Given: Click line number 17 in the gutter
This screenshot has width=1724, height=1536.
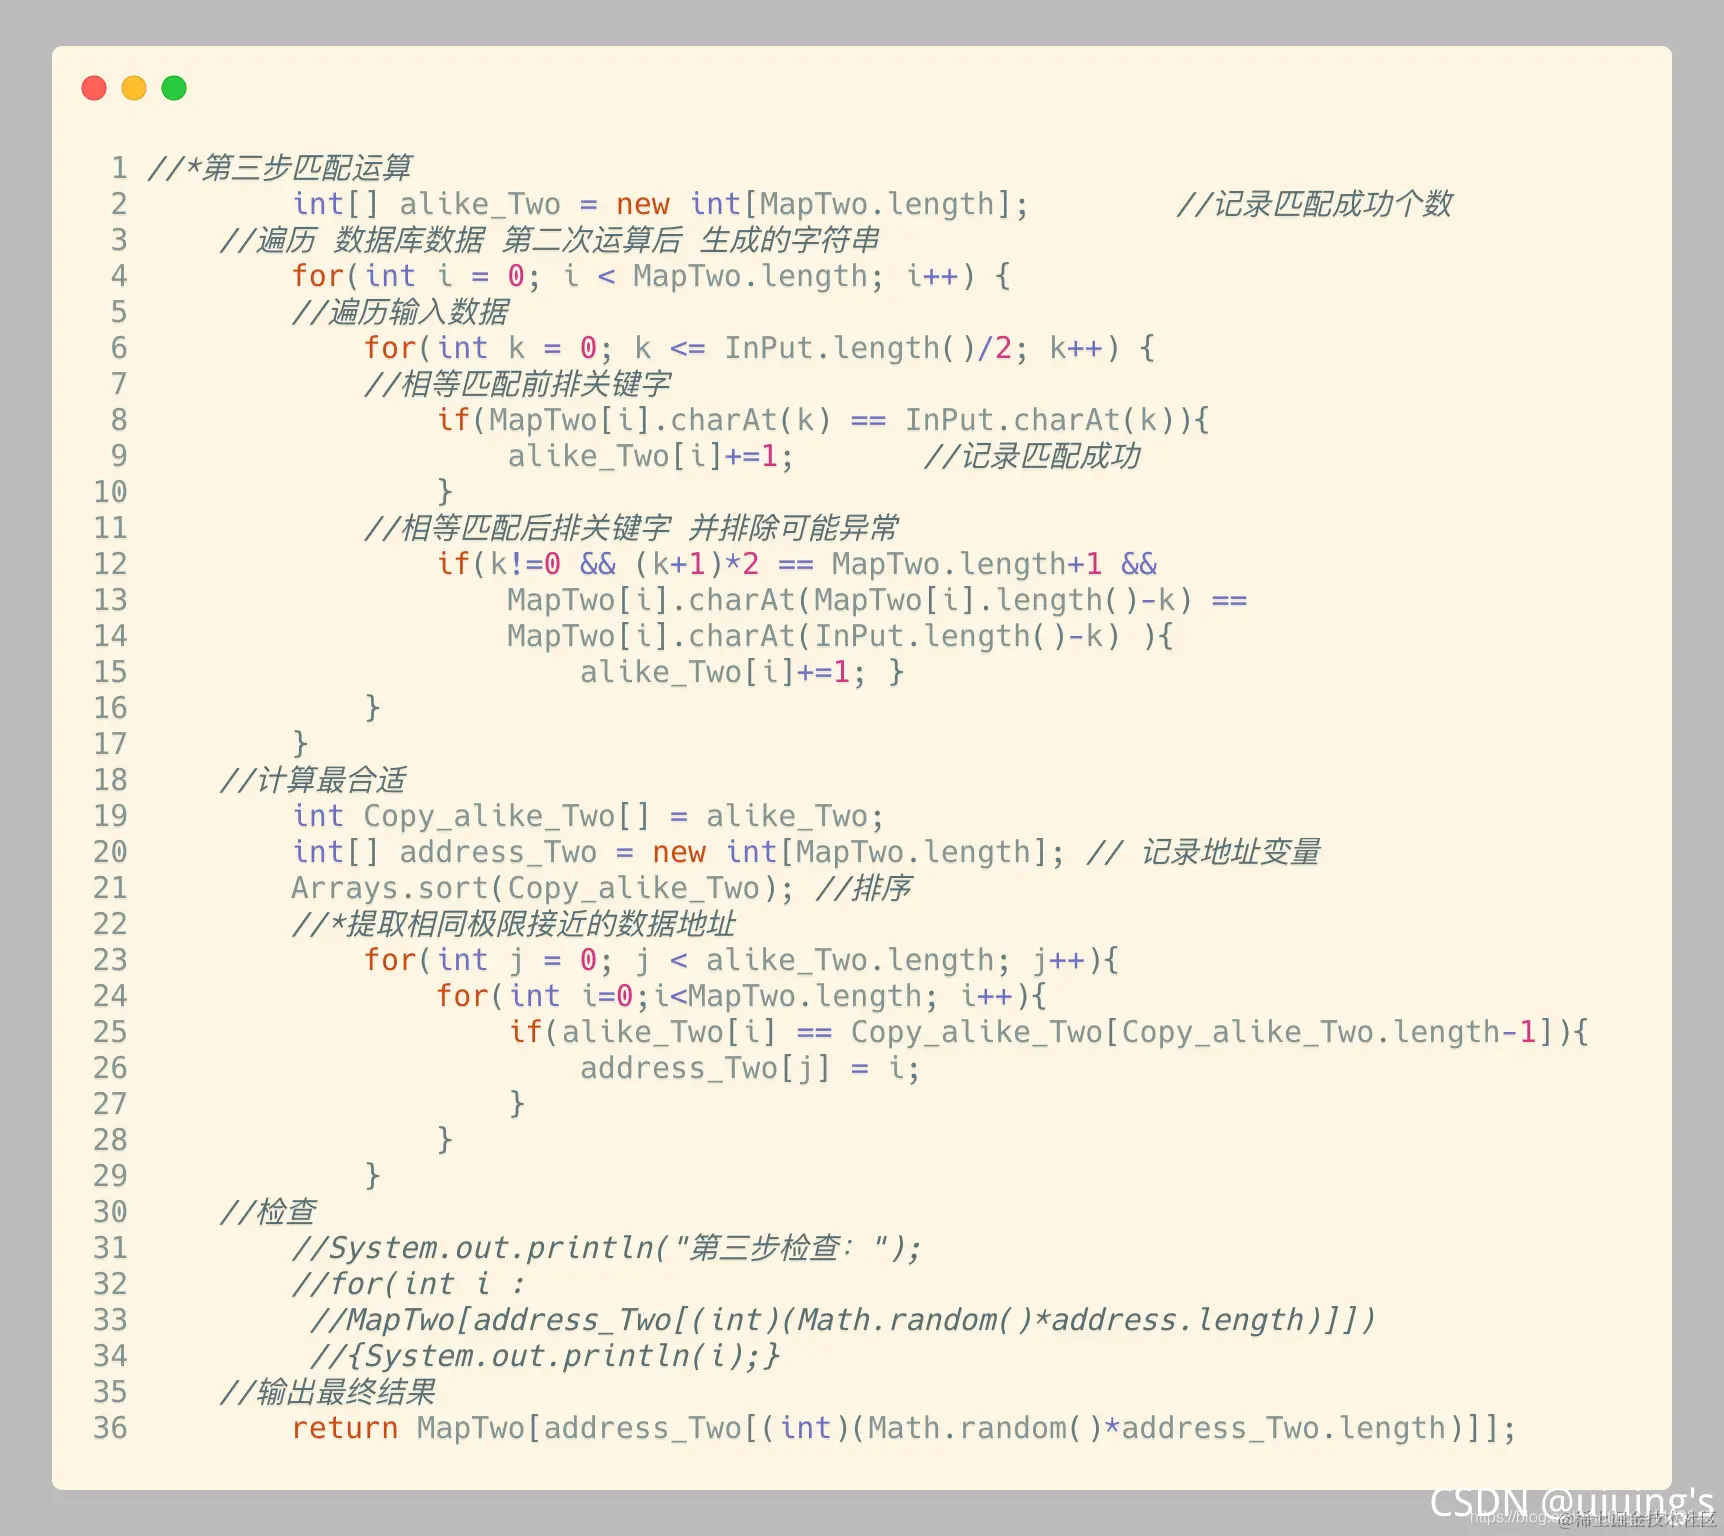Looking at the screenshot, I should click(x=110, y=744).
